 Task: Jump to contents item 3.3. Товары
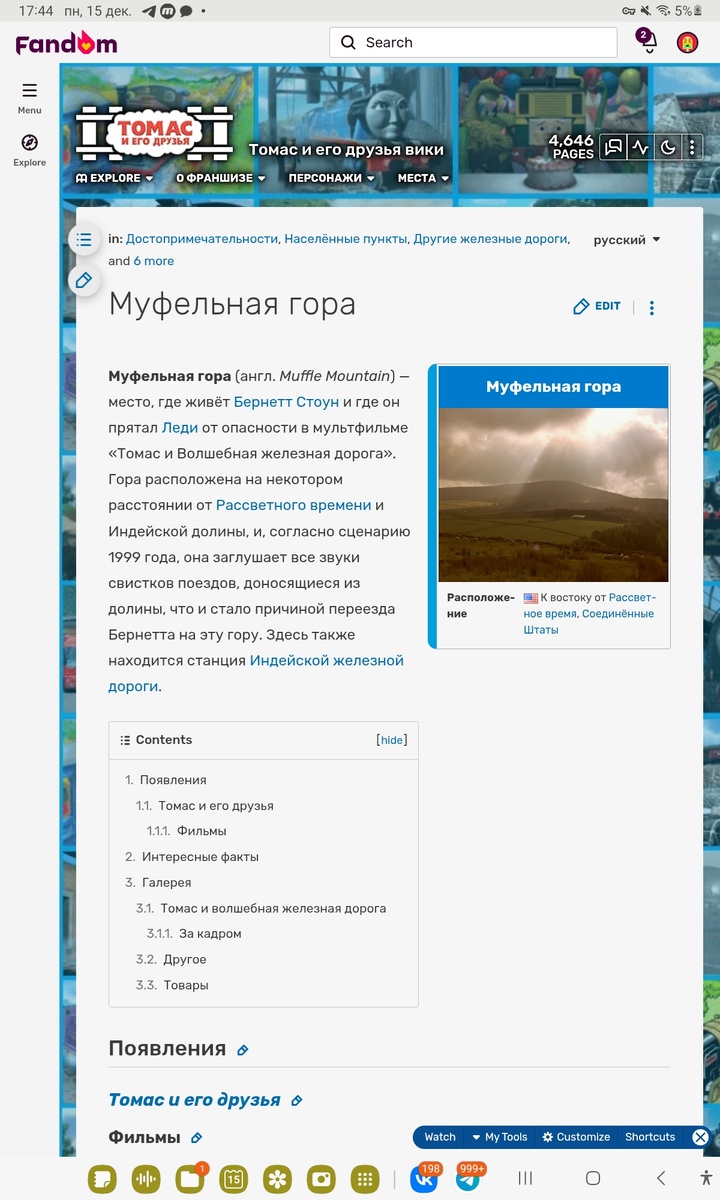pos(172,985)
